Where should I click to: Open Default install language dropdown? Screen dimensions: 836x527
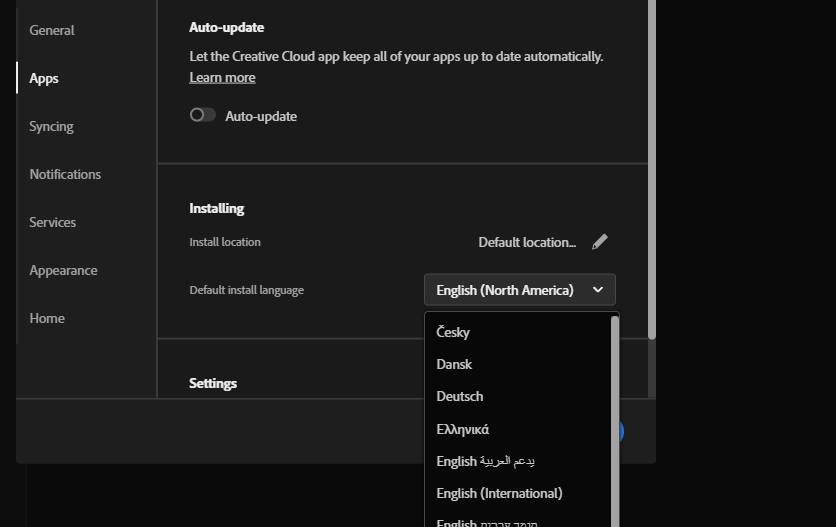tap(520, 290)
